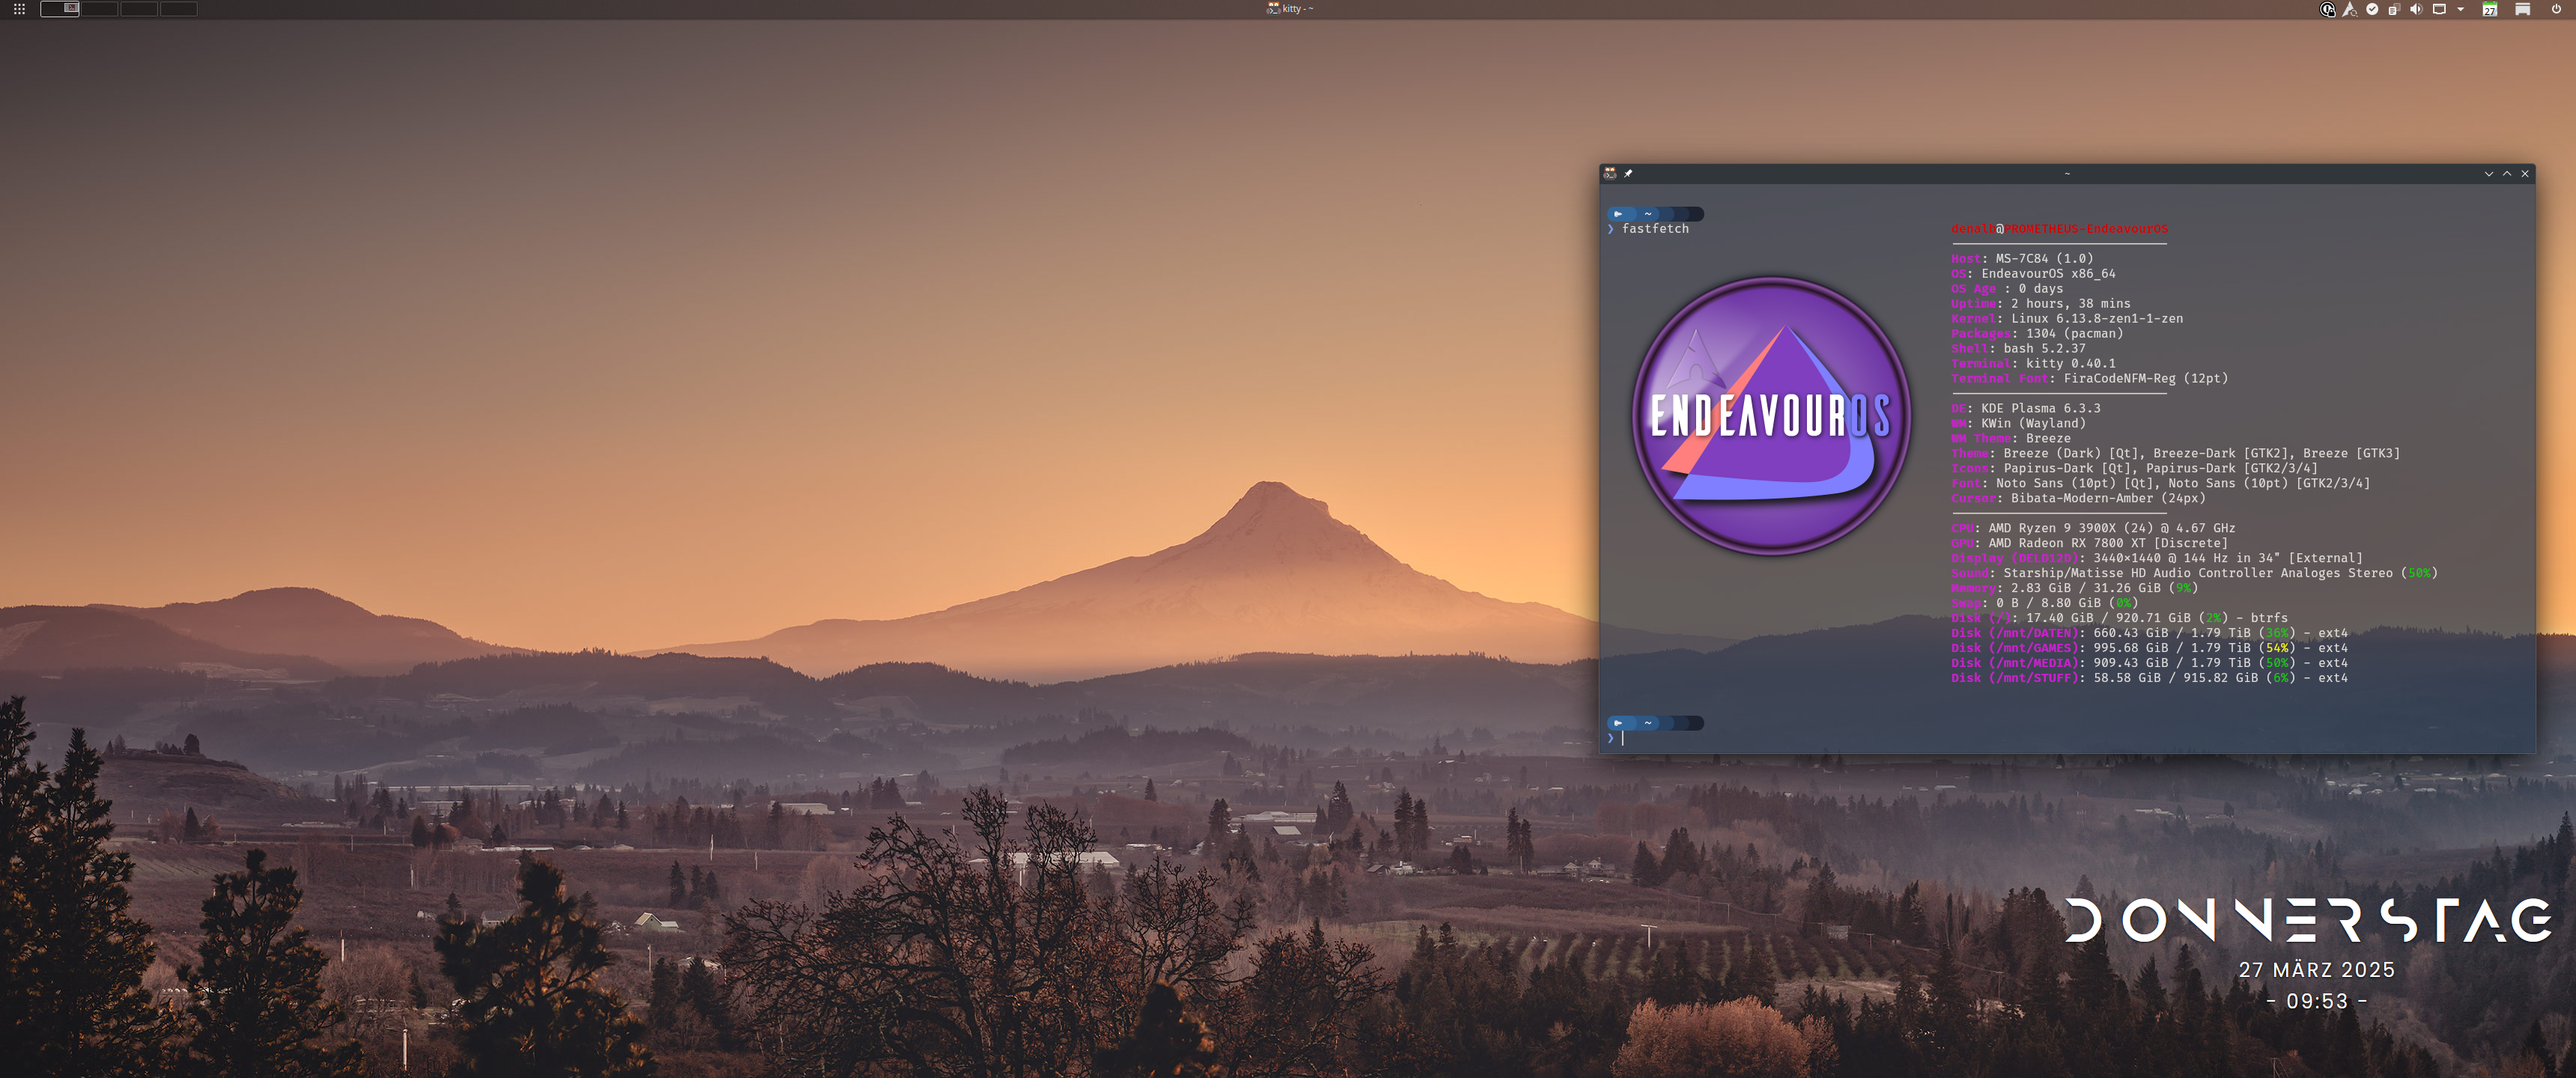
Task: Switch to the second virtual desktop in pager
Action: click(x=99, y=9)
